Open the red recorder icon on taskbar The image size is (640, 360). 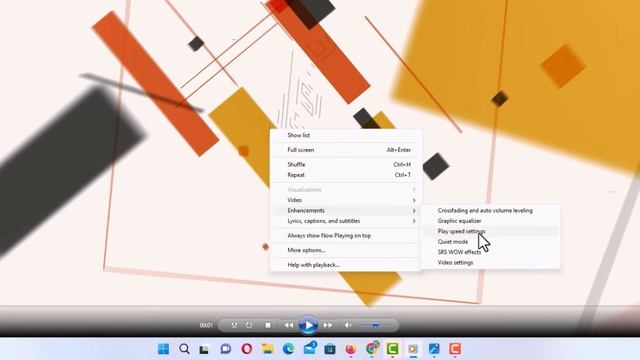[x=455, y=349]
